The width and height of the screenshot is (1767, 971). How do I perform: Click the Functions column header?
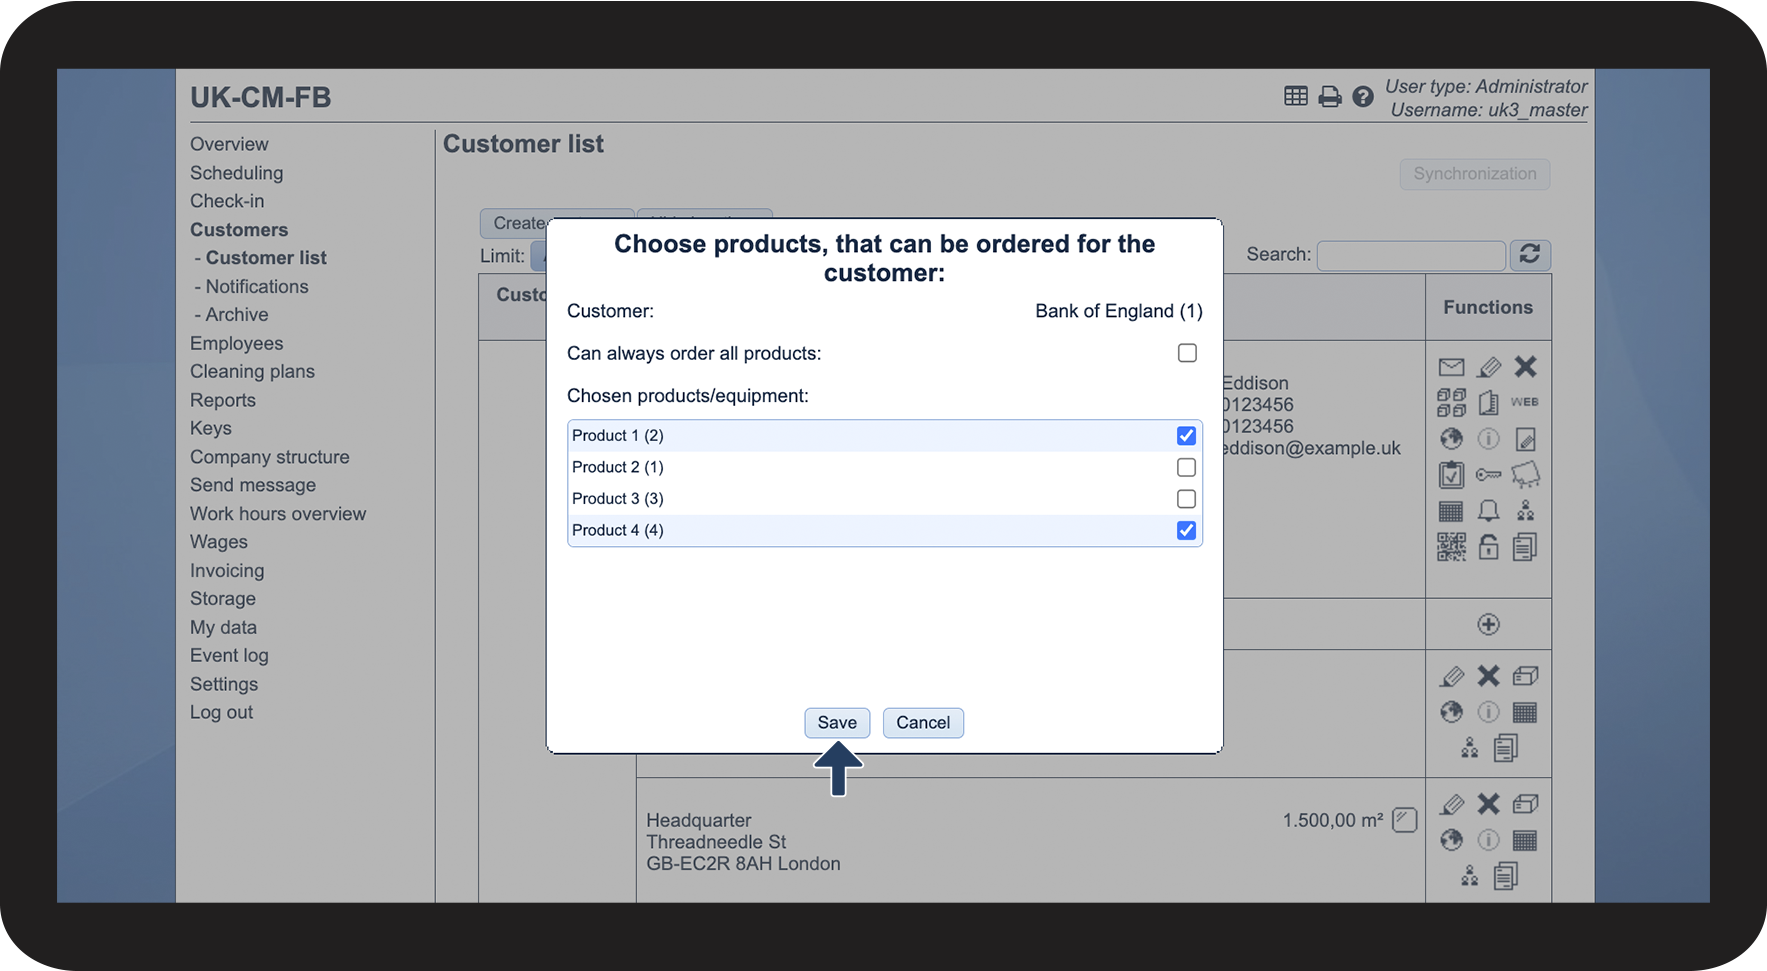[x=1488, y=307]
